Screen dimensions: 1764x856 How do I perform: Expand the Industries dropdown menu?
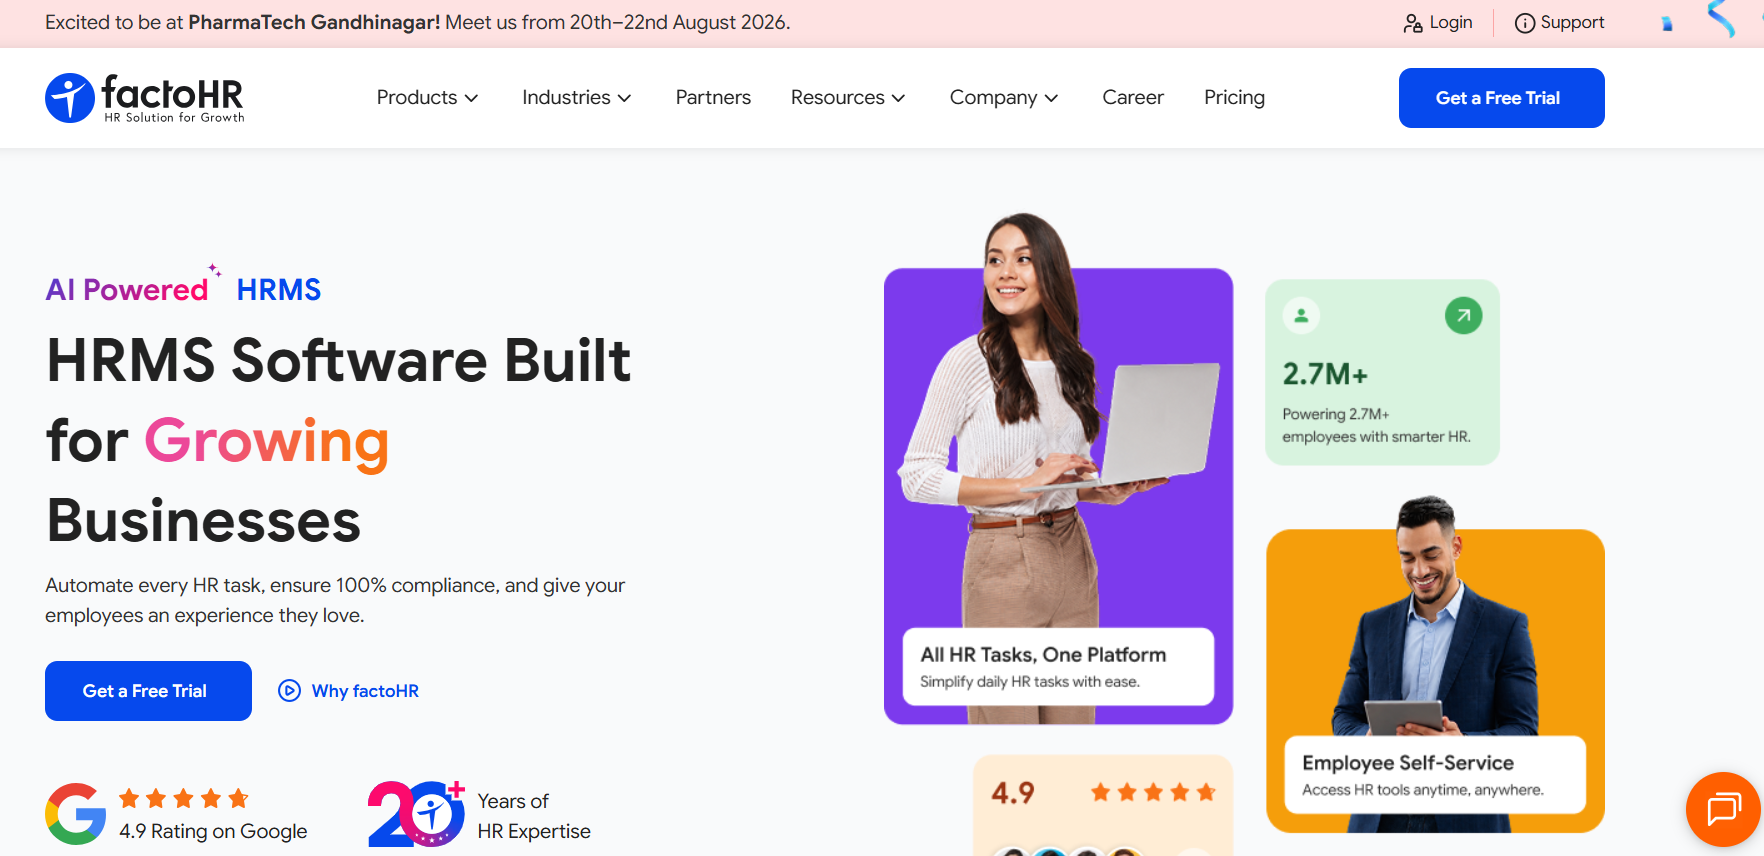click(576, 98)
